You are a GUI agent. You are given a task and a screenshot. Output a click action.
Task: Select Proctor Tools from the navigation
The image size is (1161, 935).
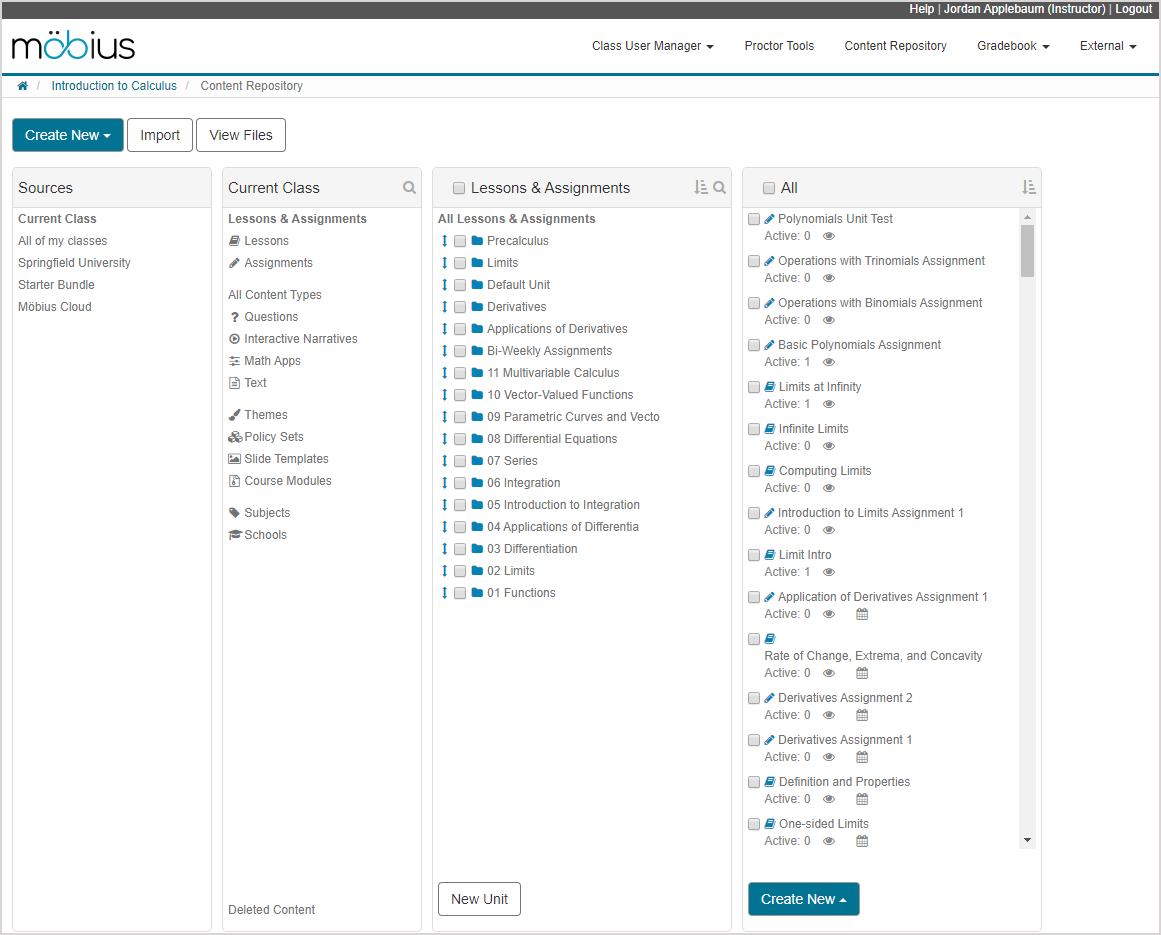coord(779,45)
